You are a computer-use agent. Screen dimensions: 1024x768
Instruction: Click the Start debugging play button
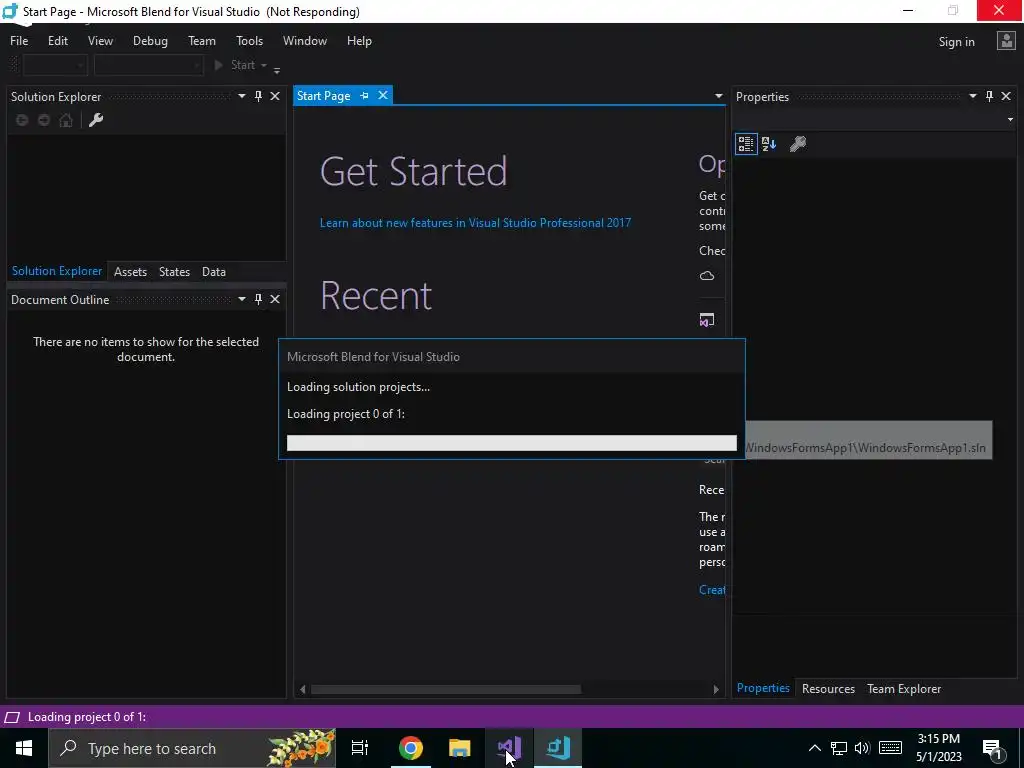(219, 65)
